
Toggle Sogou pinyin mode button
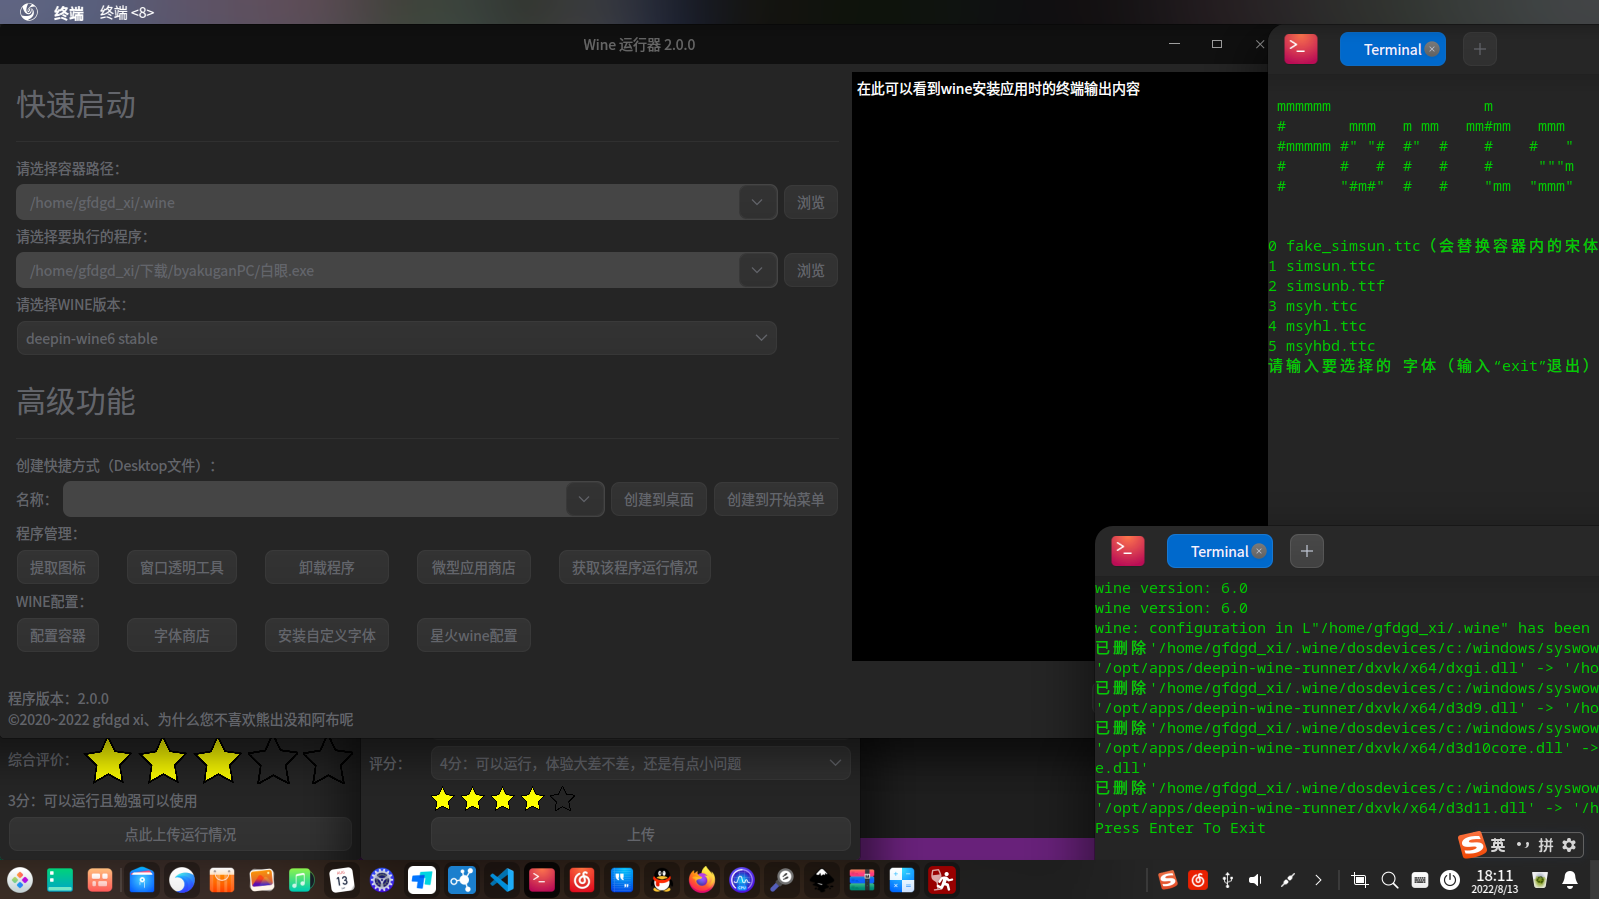click(x=1546, y=845)
